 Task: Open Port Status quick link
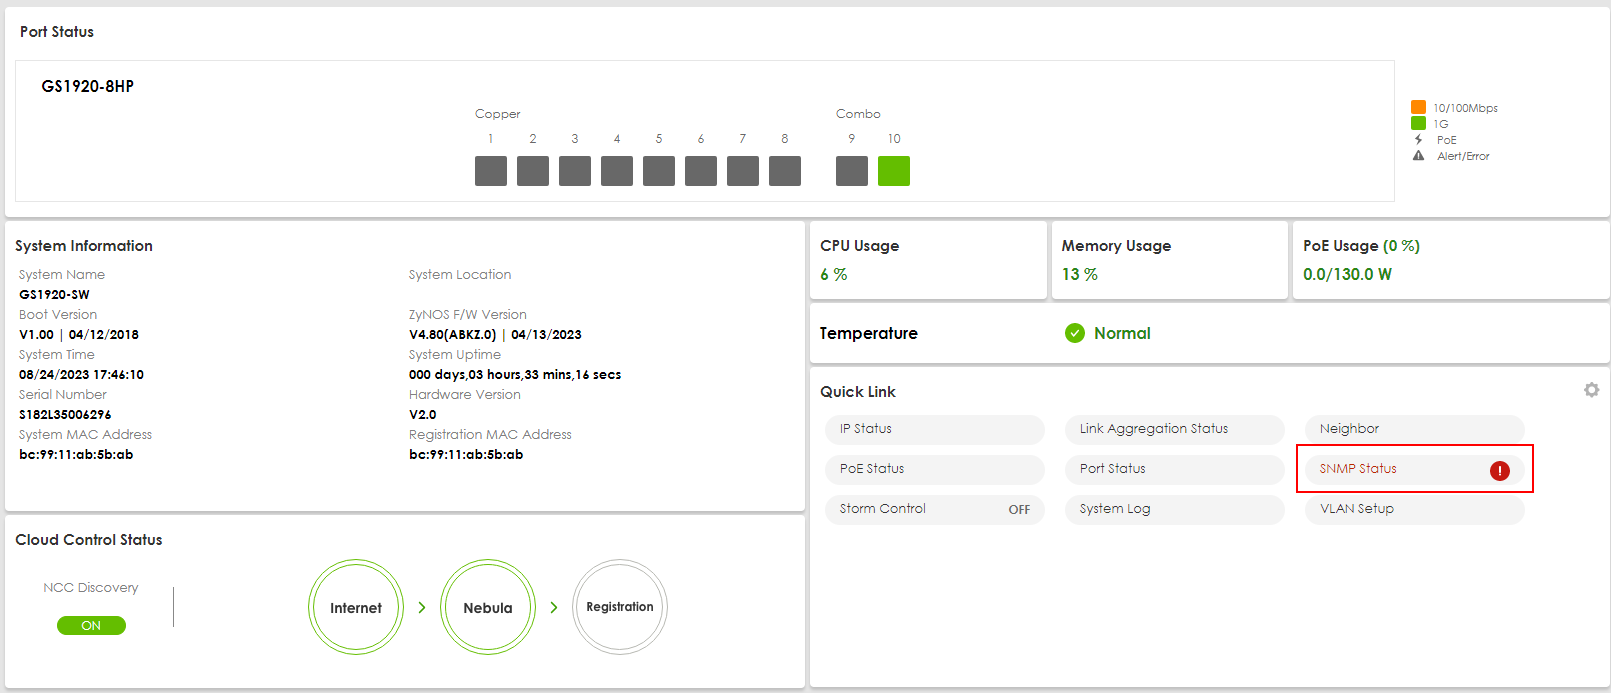(1174, 469)
